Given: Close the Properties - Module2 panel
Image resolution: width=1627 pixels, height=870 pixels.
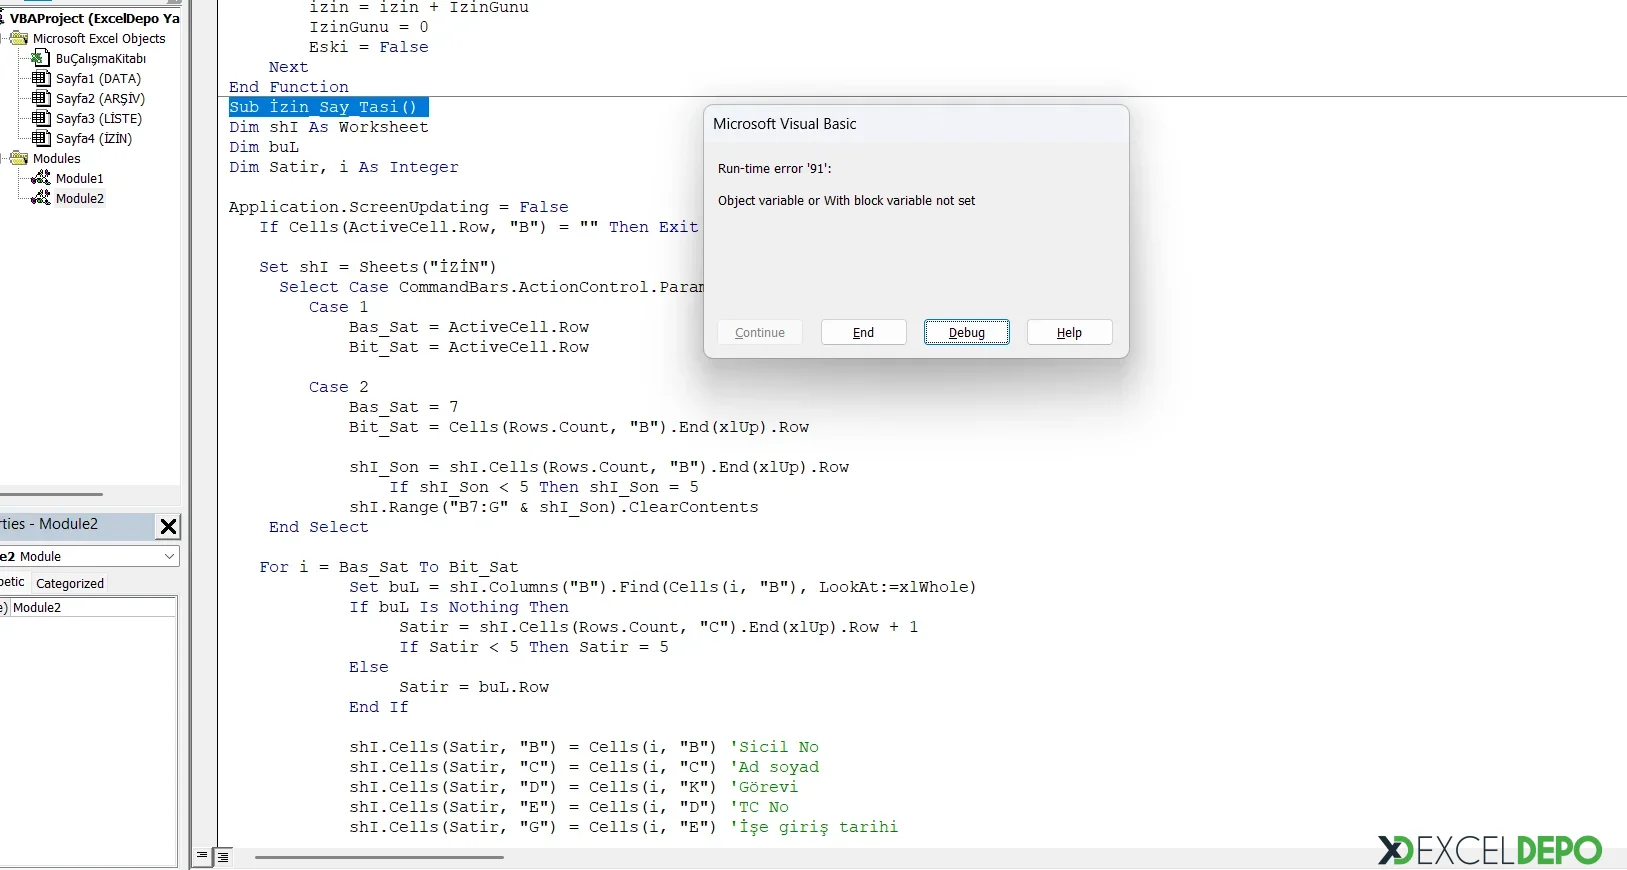Looking at the screenshot, I should [x=168, y=526].
